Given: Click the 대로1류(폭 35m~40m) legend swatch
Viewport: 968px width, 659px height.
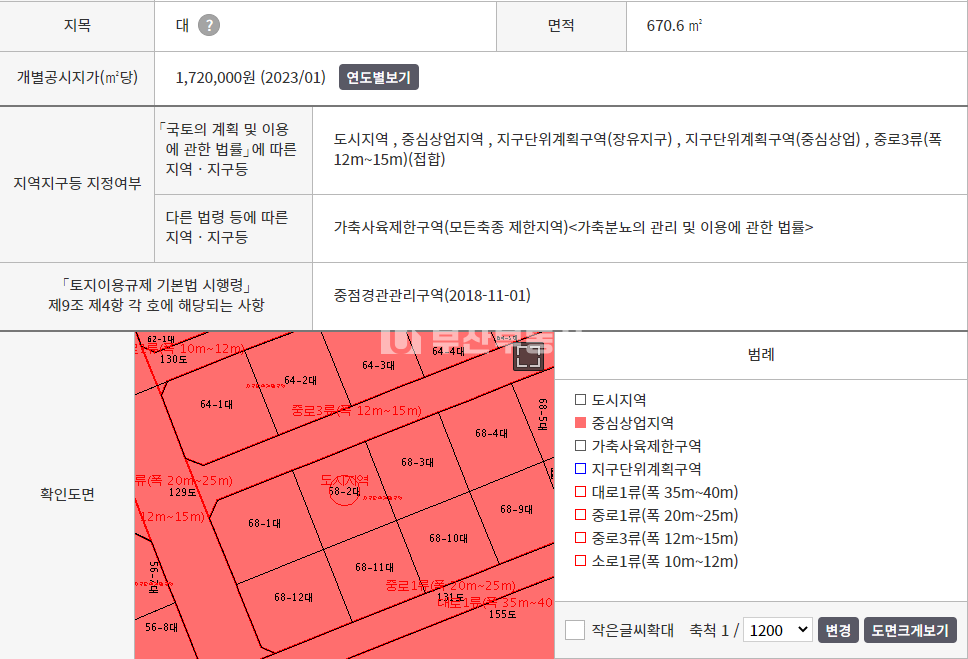Looking at the screenshot, I should coord(580,492).
